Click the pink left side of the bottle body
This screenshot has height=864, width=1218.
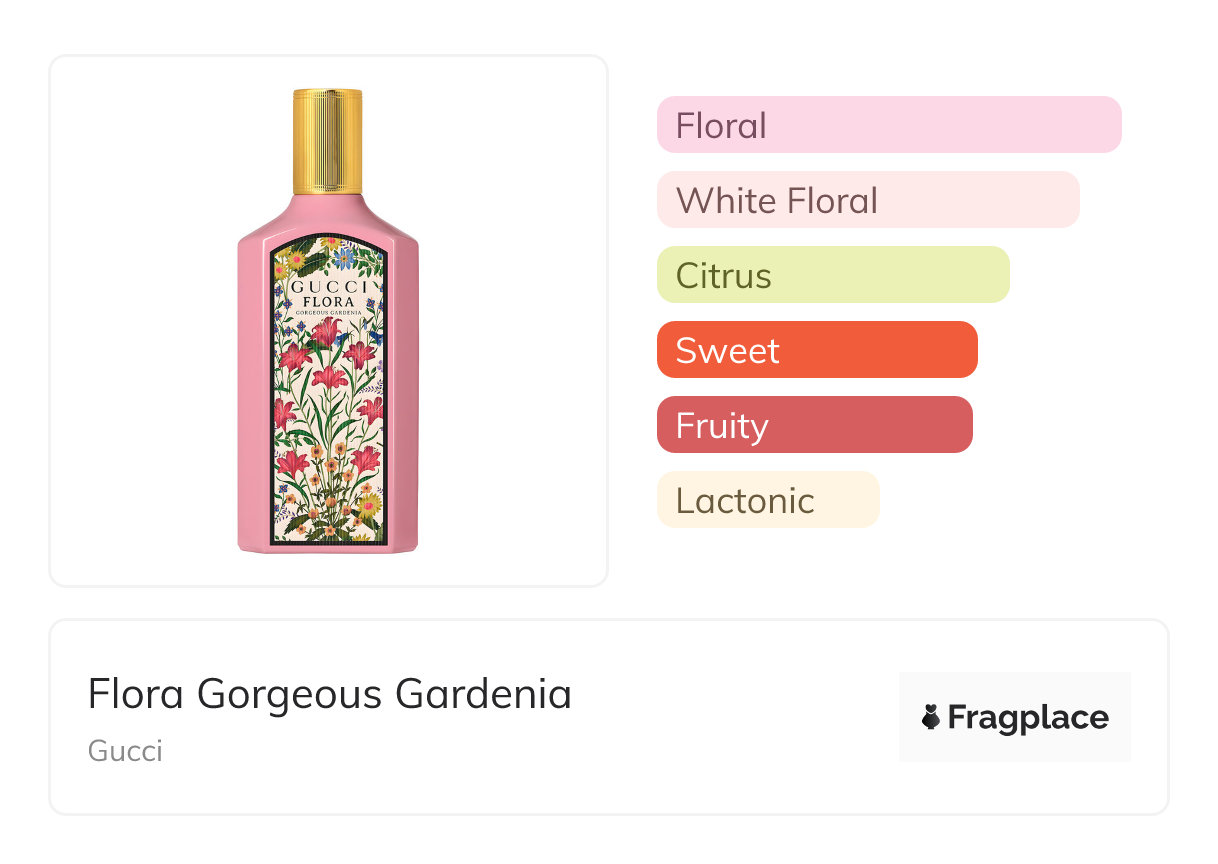[x=254, y=400]
